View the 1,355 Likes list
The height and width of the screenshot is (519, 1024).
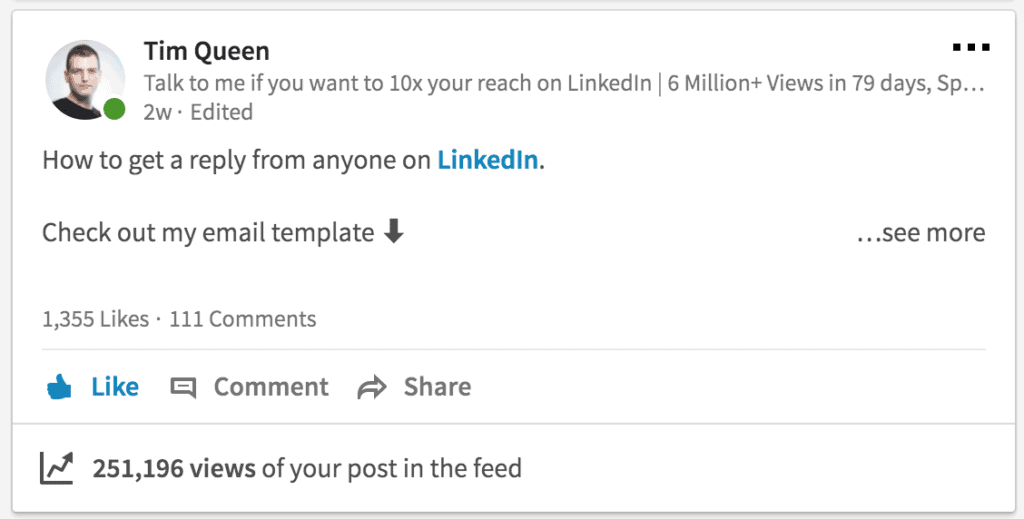[x=94, y=320]
